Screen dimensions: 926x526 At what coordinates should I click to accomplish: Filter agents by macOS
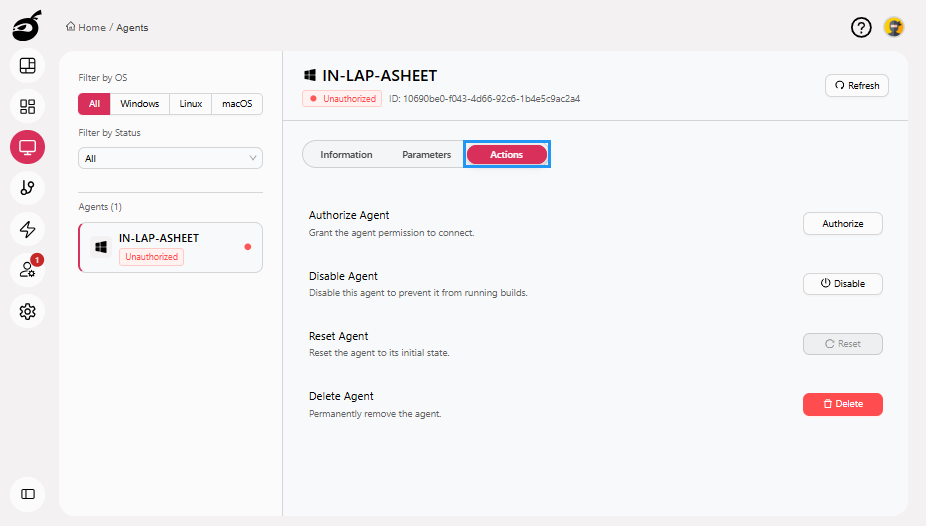[x=237, y=104]
